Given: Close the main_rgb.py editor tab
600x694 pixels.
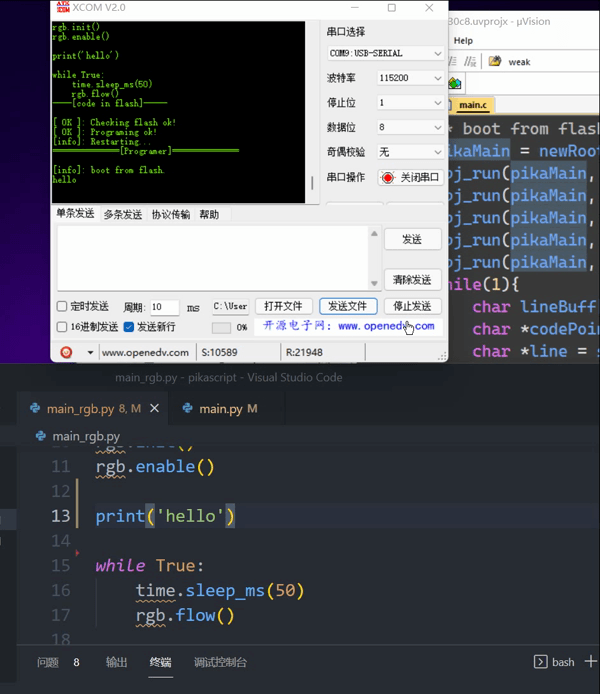Looking at the screenshot, I should pos(154,408).
